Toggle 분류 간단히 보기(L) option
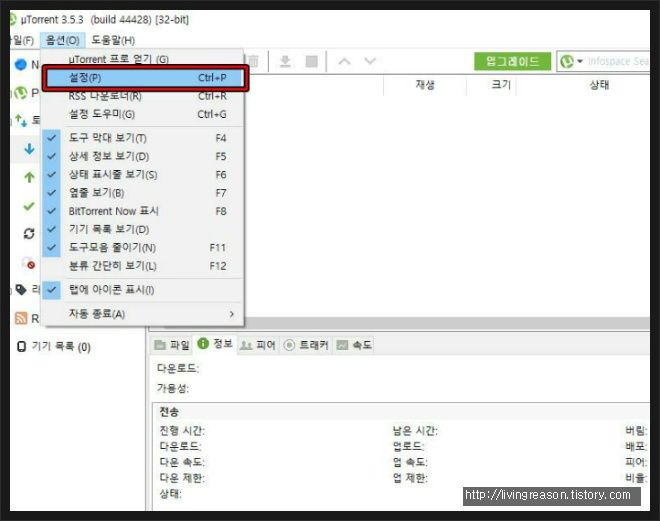Screen dimensions: 660x521 coord(143,266)
